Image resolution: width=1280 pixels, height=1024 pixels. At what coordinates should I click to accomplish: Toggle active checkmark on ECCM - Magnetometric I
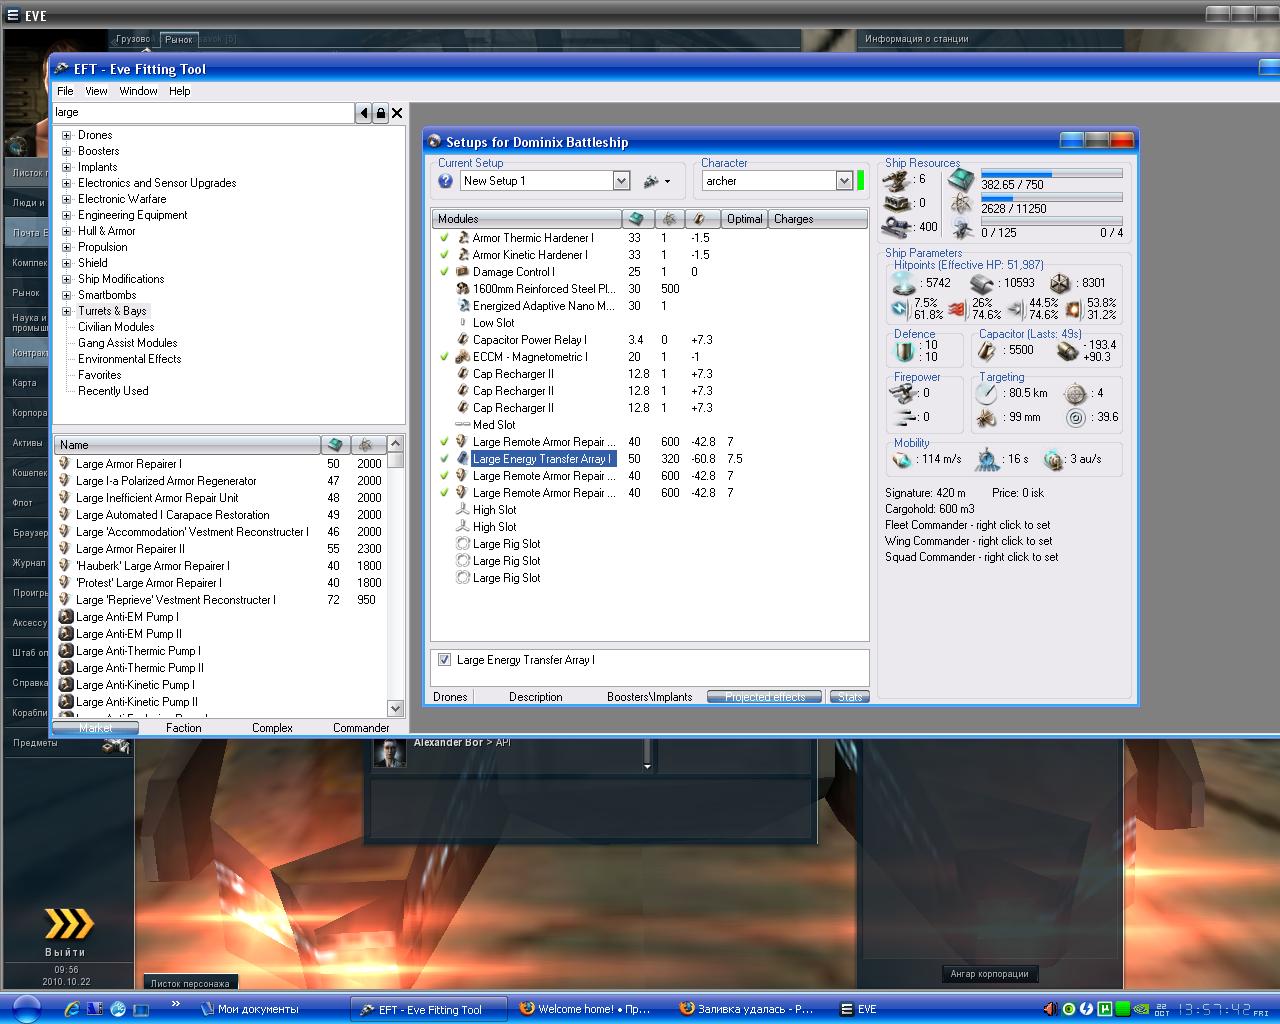click(x=444, y=357)
